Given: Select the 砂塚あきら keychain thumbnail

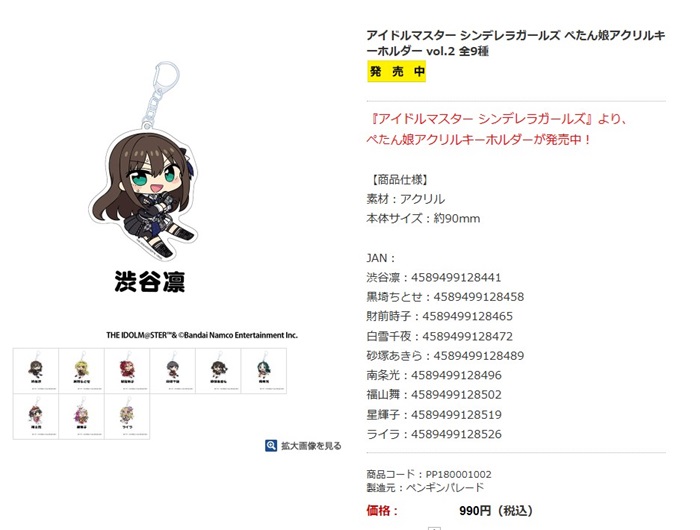Looking at the screenshot, I should 218,371.
